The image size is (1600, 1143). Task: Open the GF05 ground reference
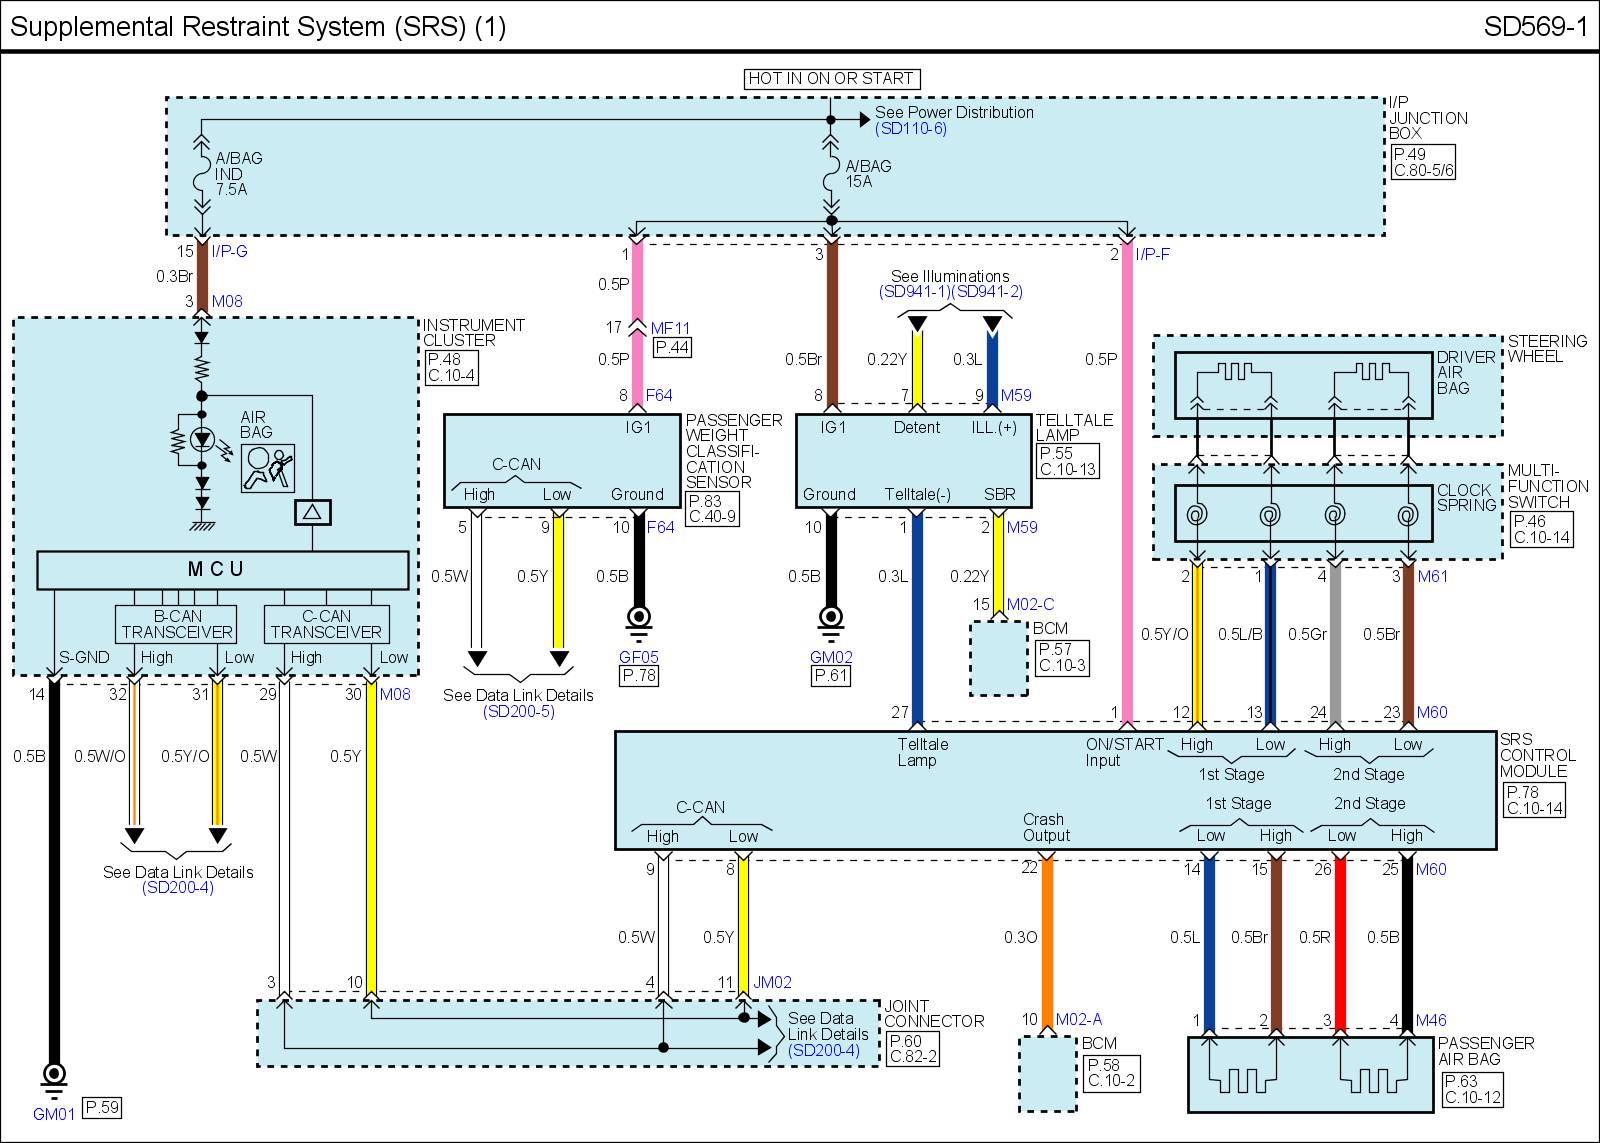coord(638,658)
